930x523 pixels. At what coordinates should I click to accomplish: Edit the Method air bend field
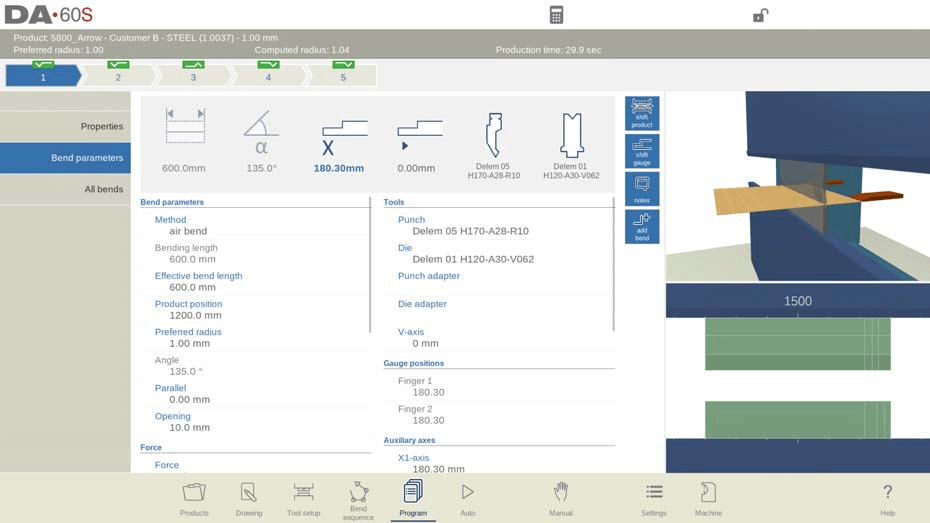(256, 225)
